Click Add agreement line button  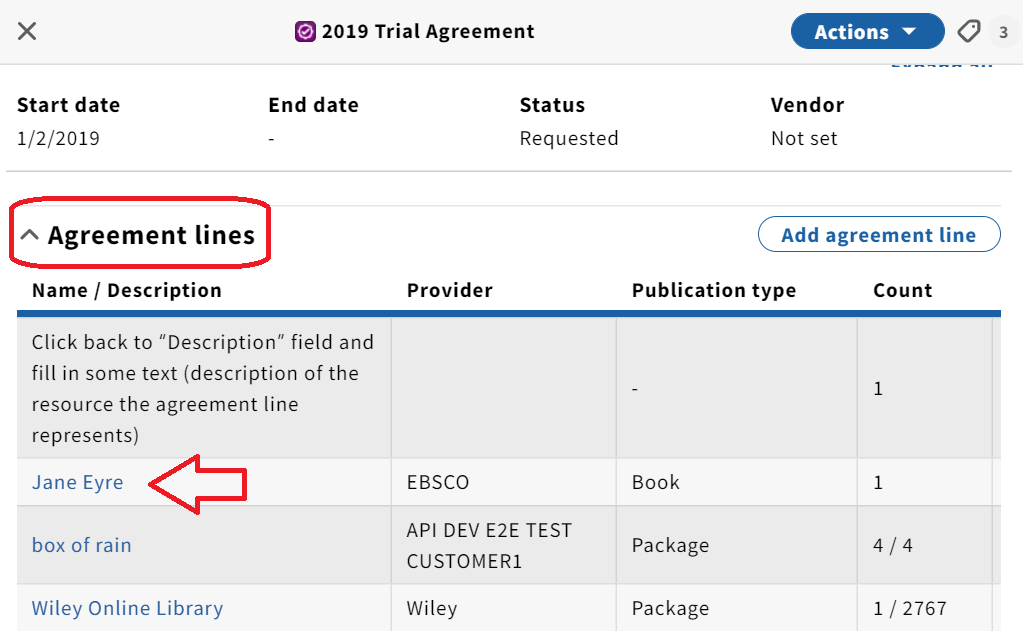[x=879, y=234]
